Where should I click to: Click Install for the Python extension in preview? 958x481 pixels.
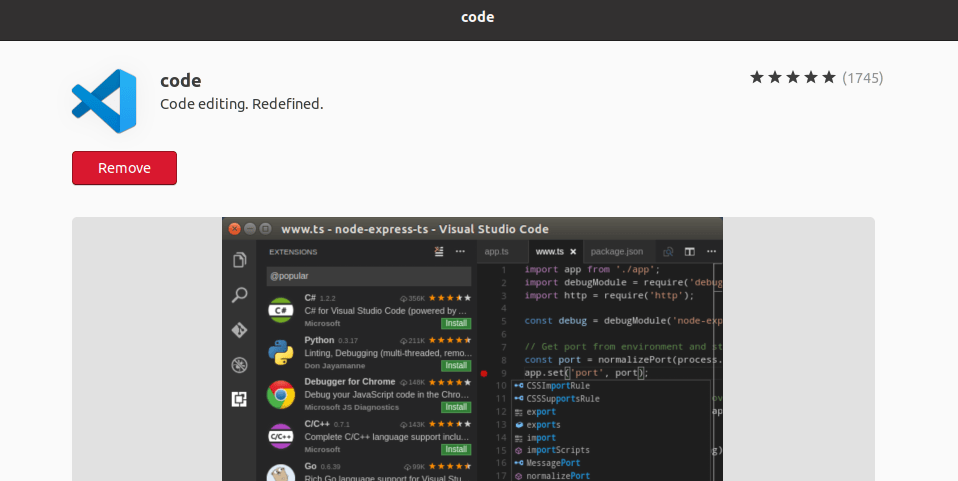click(456, 365)
